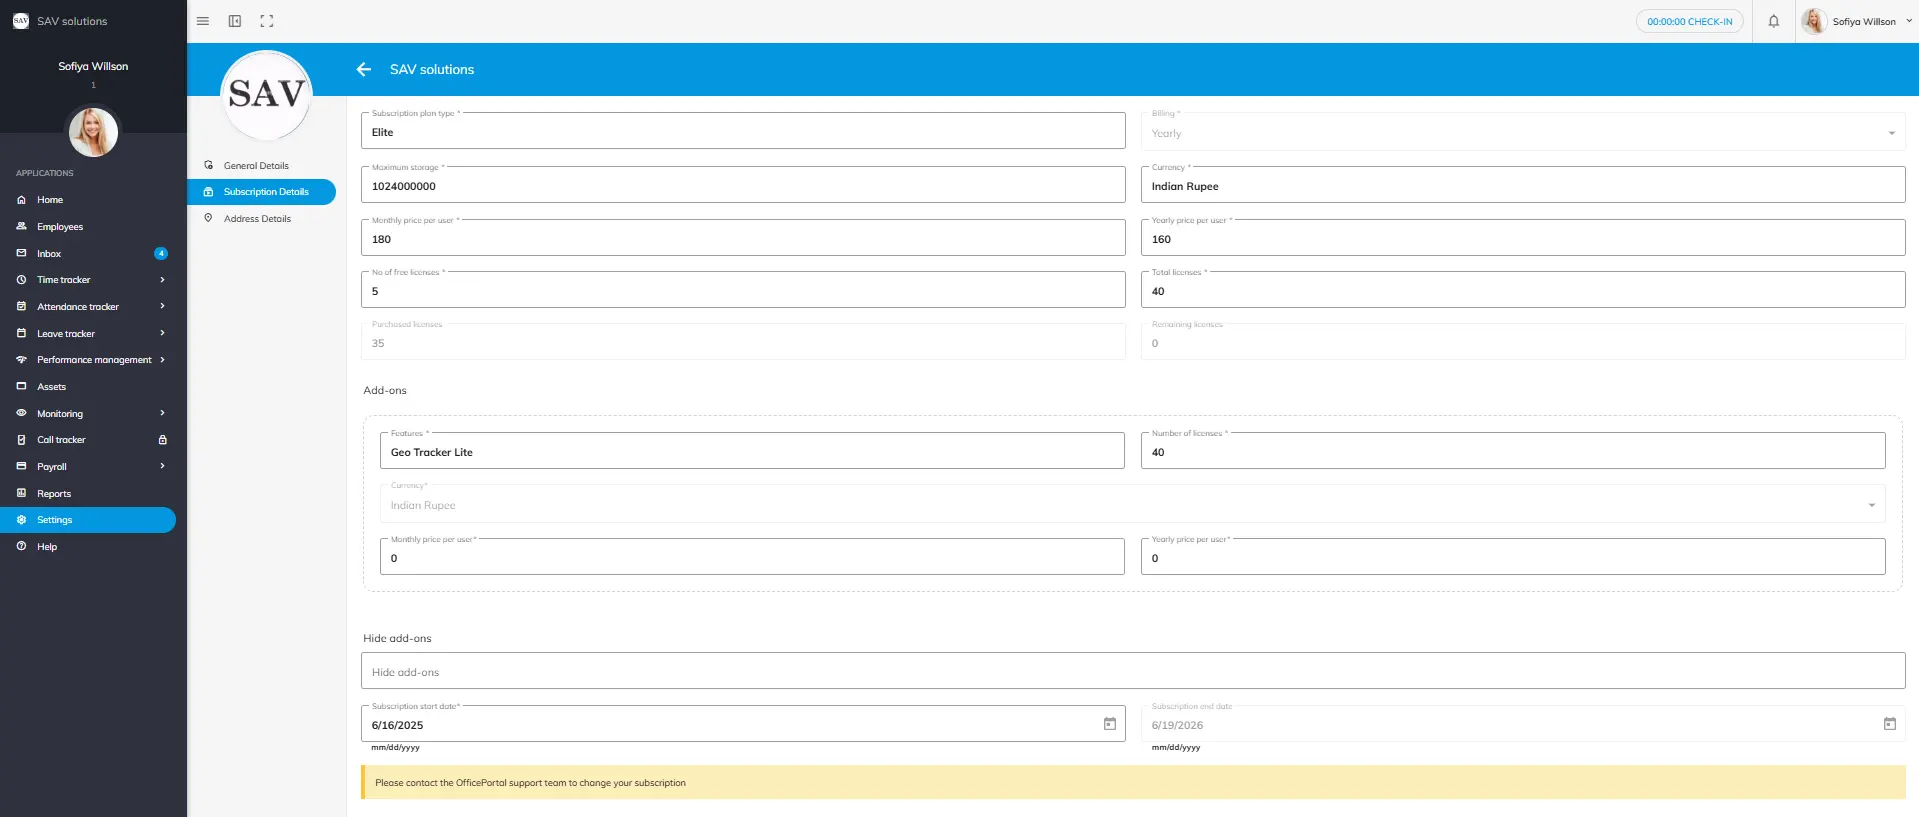Click the Hide add-ons input field
Image resolution: width=1919 pixels, height=817 pixels.
click(x=1132, y=672)
